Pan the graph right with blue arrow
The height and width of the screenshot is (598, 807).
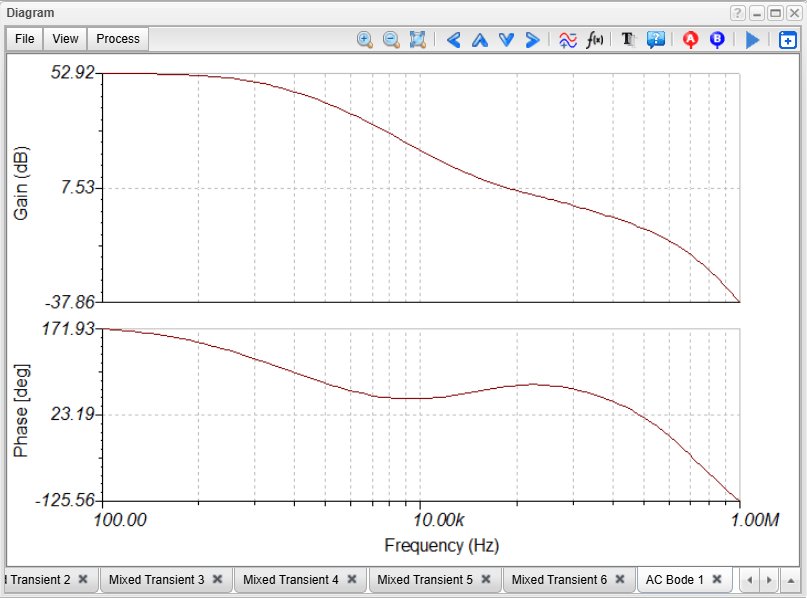click(532, 40)
